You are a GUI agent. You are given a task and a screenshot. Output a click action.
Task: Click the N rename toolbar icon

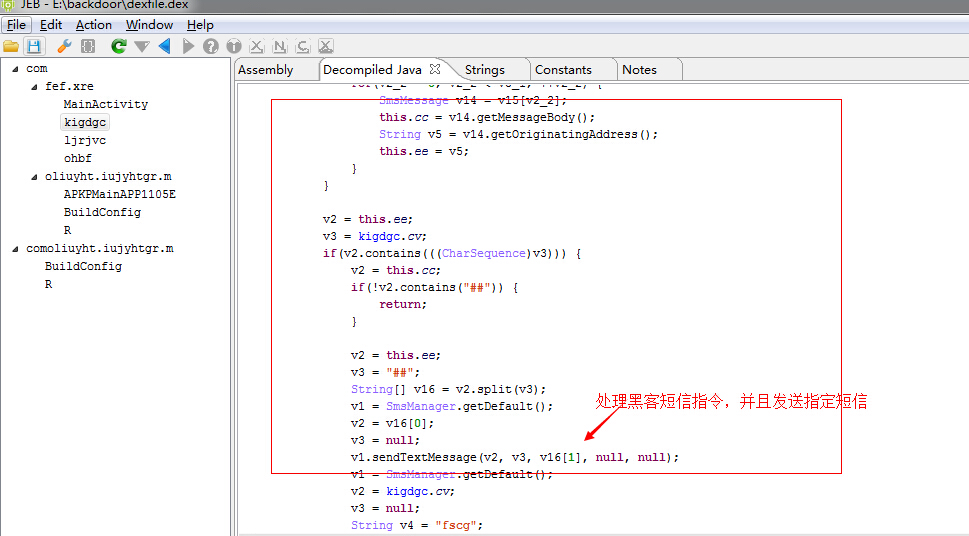pos(279,46)
